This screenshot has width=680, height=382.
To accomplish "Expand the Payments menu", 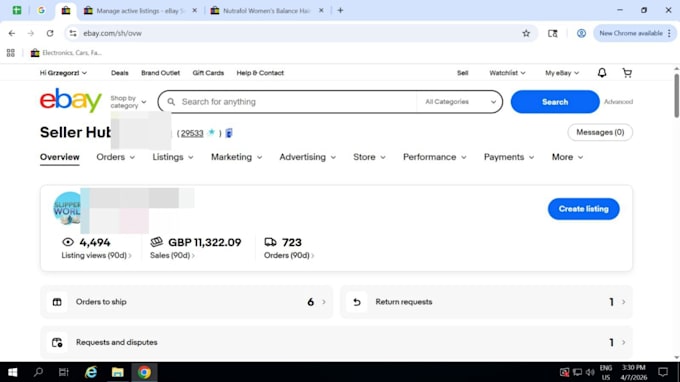I will [509, 157].
